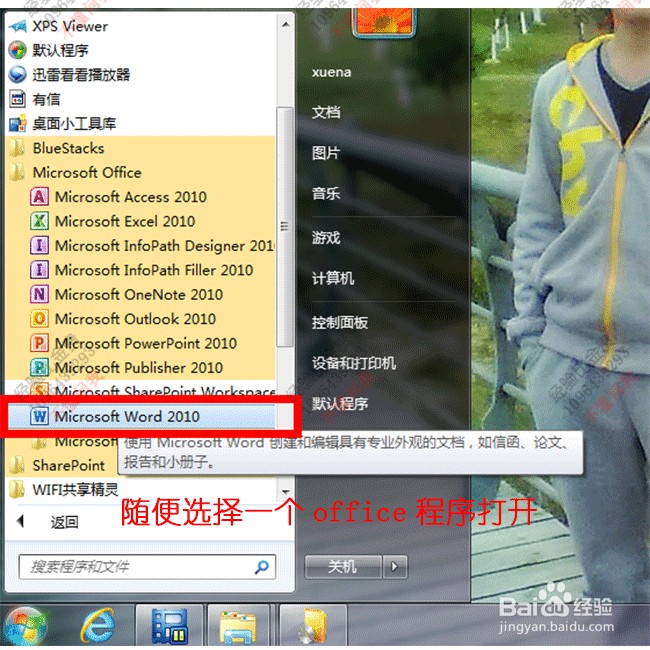Click the blue monitor taskbar icon

(169, 626)
